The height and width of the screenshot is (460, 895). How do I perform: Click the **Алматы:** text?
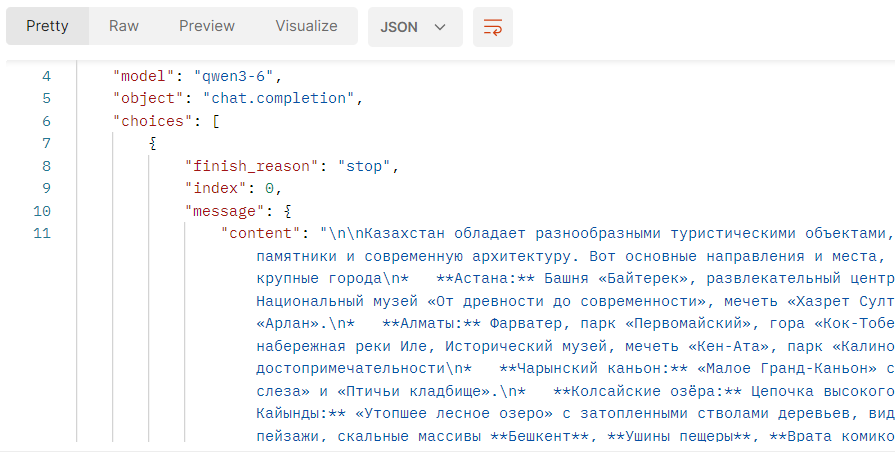432,324
